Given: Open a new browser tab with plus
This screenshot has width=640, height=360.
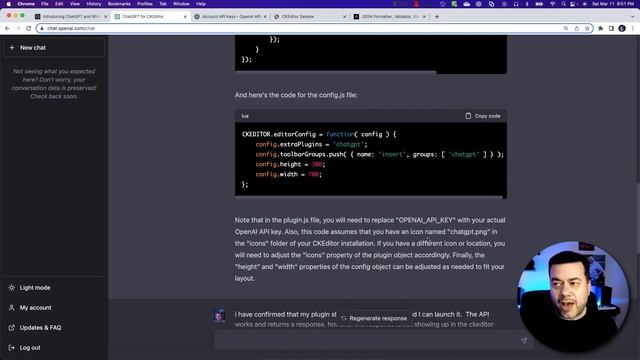Looking at the screenshot, I should (x=437, y=17).
